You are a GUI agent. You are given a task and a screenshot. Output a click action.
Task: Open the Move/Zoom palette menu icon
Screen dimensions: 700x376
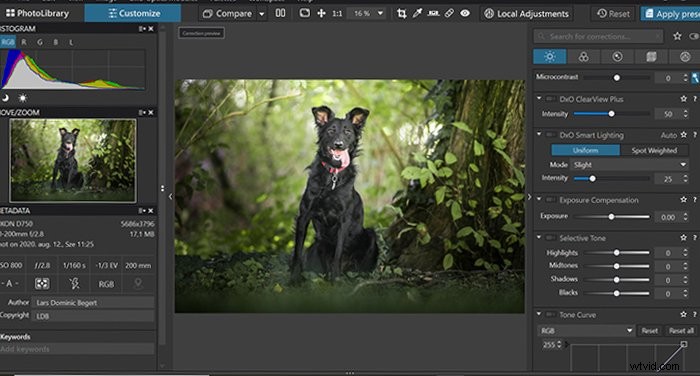pos(142,113)
